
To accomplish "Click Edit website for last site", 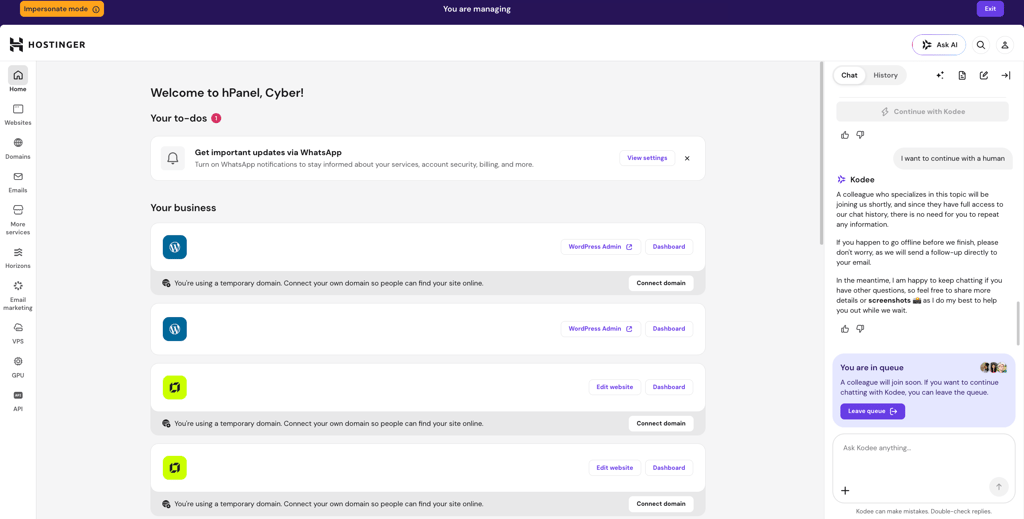I will (615, 467).
